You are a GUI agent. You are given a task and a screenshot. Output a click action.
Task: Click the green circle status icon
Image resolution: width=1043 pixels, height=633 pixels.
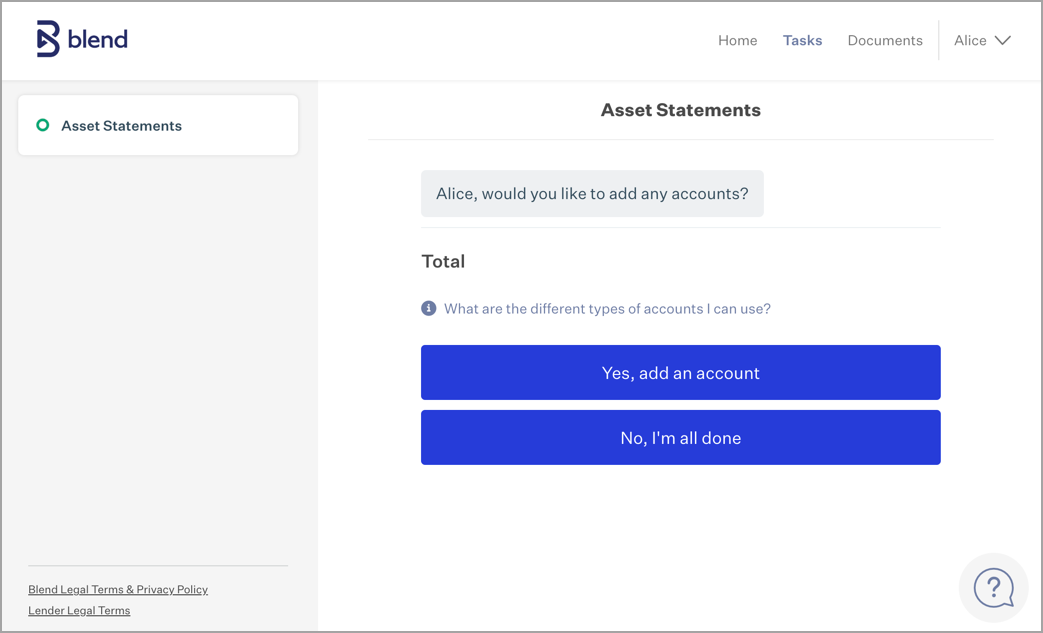coord(43,125)
